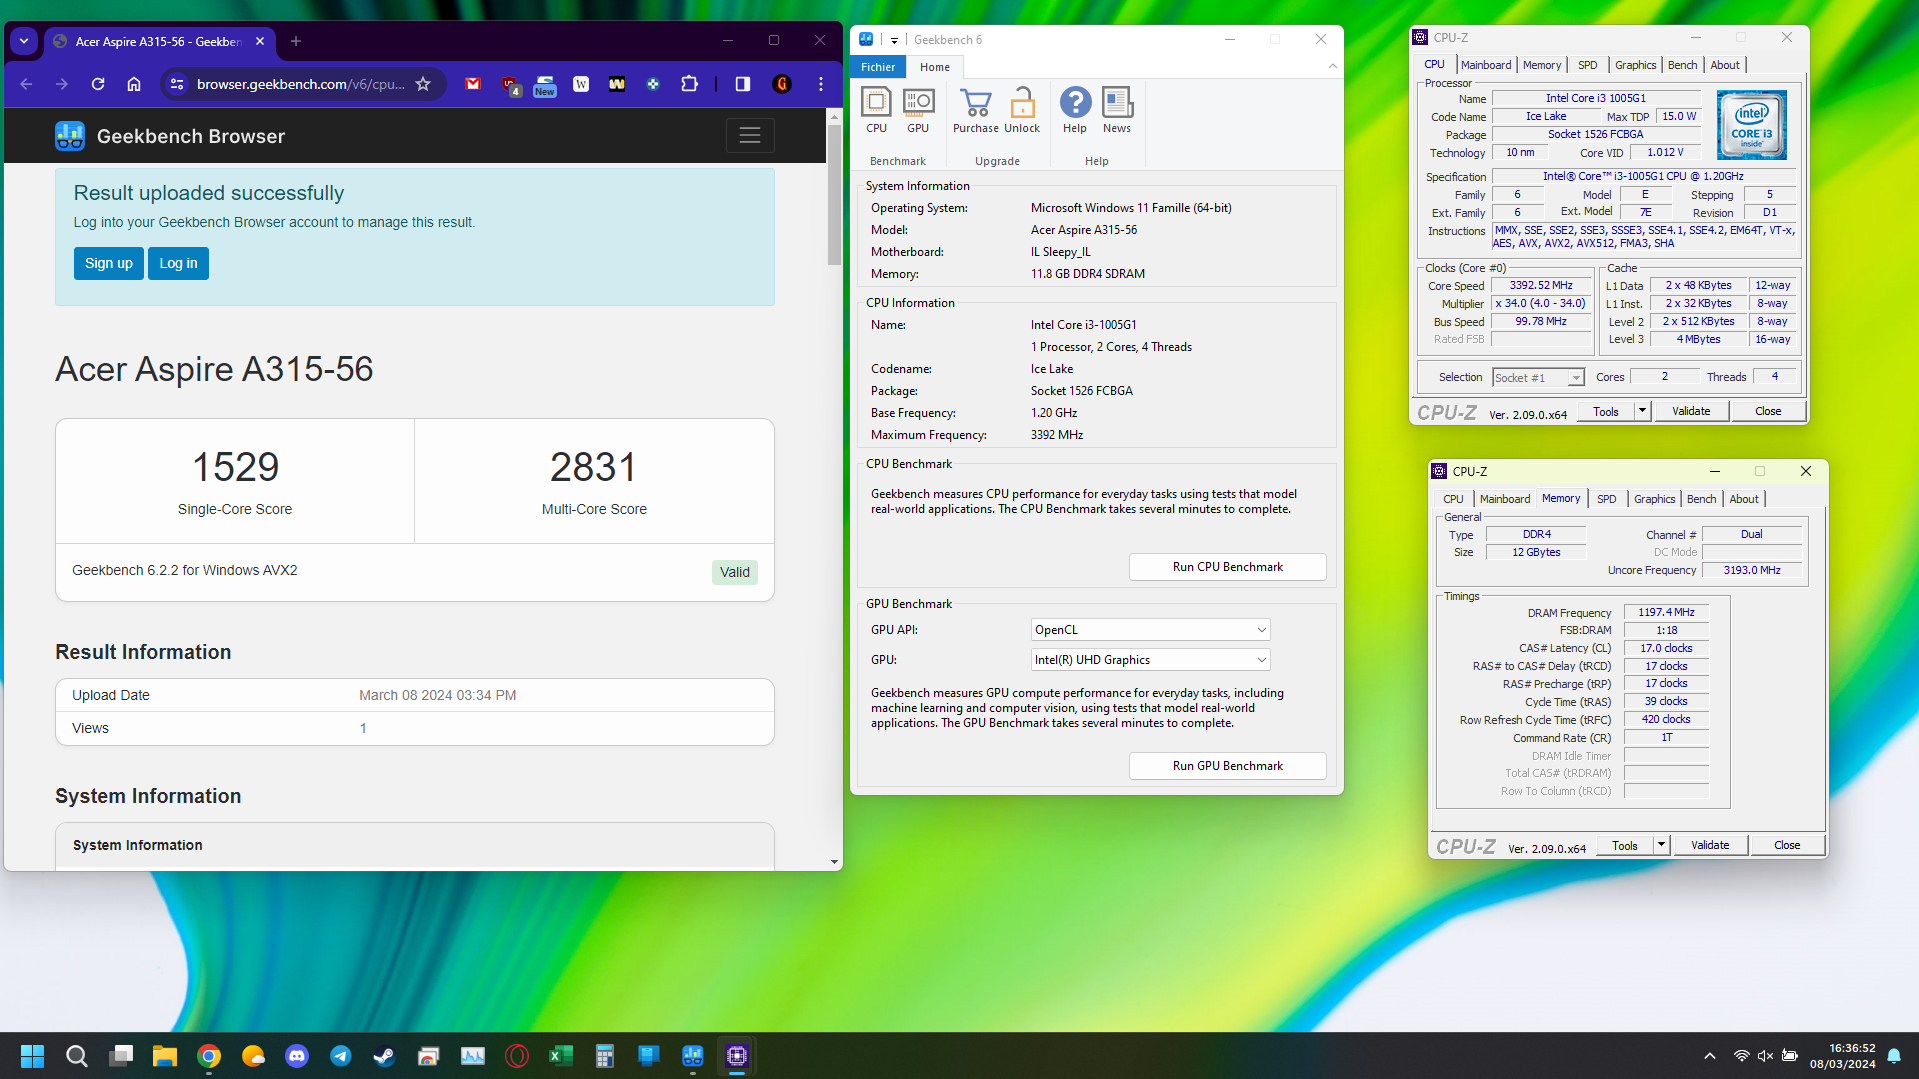Image resolution: width=1919 pixels, height=1079 pixels.
Task: Click the Gmail extension icon in Chrome toolbar
Action: (473, 84)
